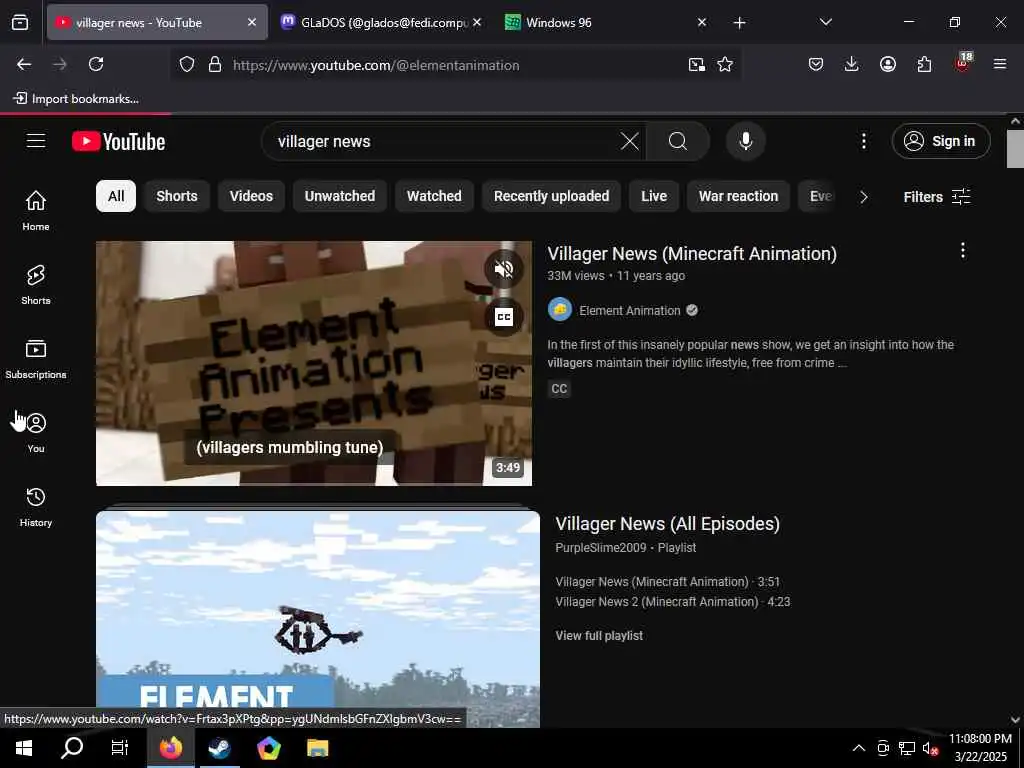Clear the villager news search text
The image size is (1024, 768).
pyautogui.click(x=630, y=141)
